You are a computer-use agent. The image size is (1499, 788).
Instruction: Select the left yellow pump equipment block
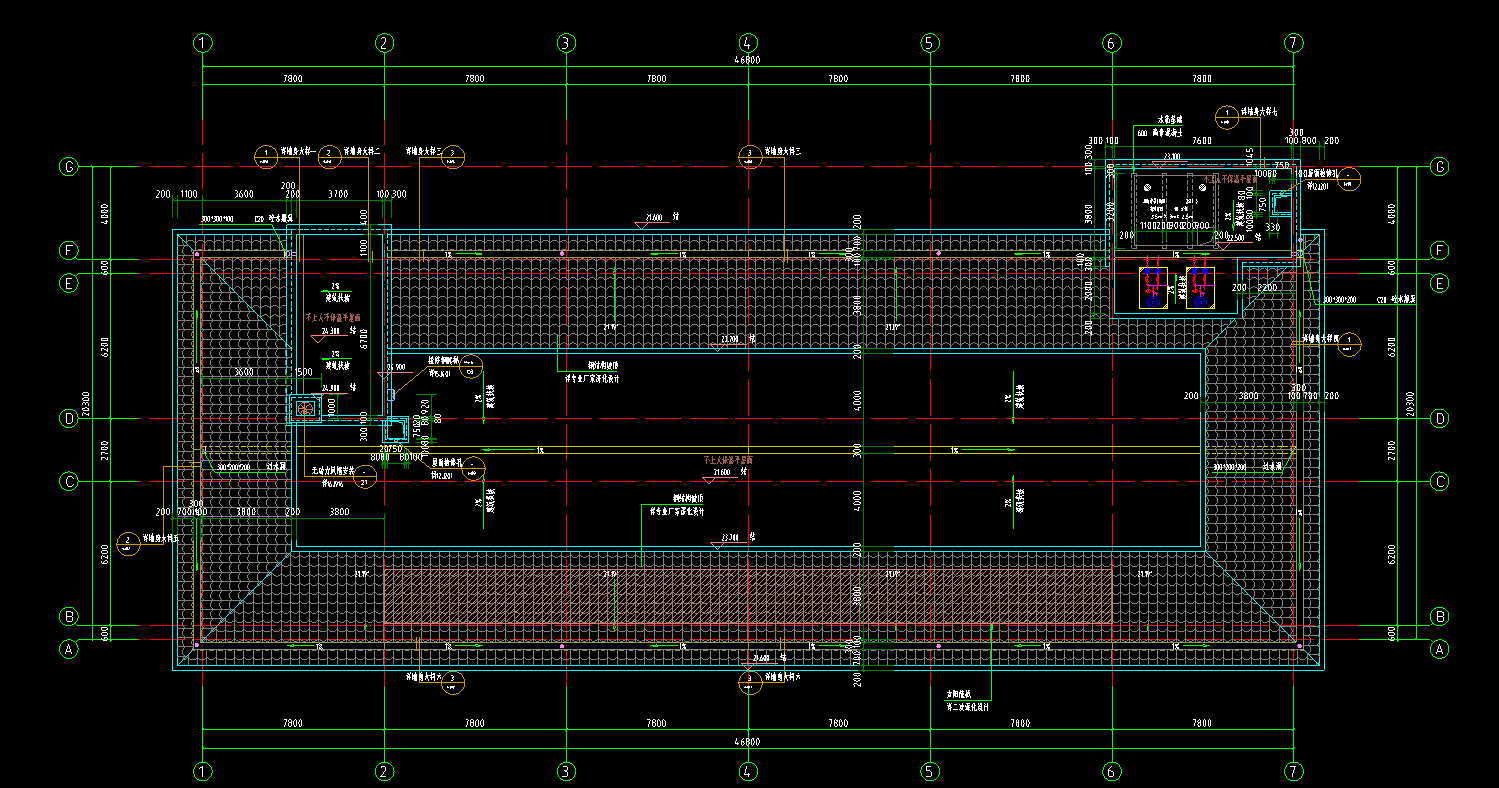(1153, 287)
